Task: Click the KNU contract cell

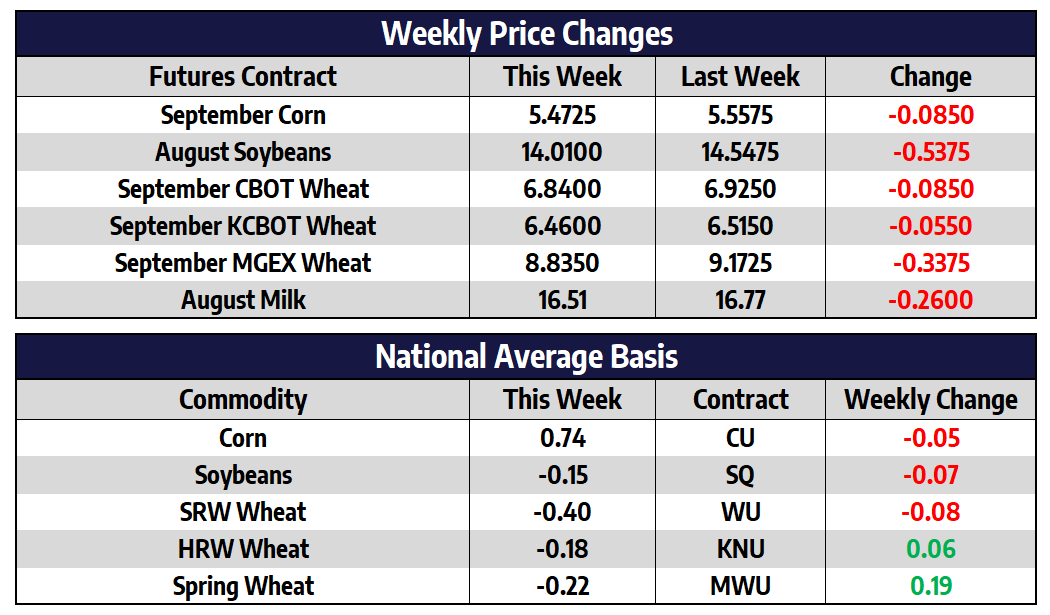Action: click(740, 549)
